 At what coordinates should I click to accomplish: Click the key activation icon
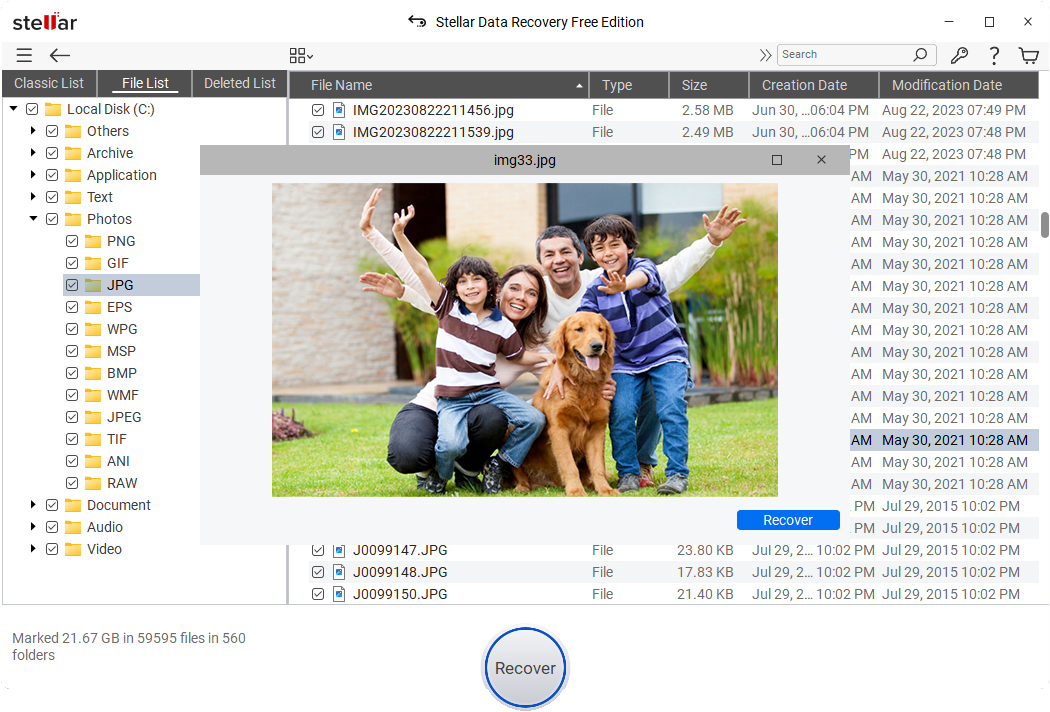tap(959, 56)
